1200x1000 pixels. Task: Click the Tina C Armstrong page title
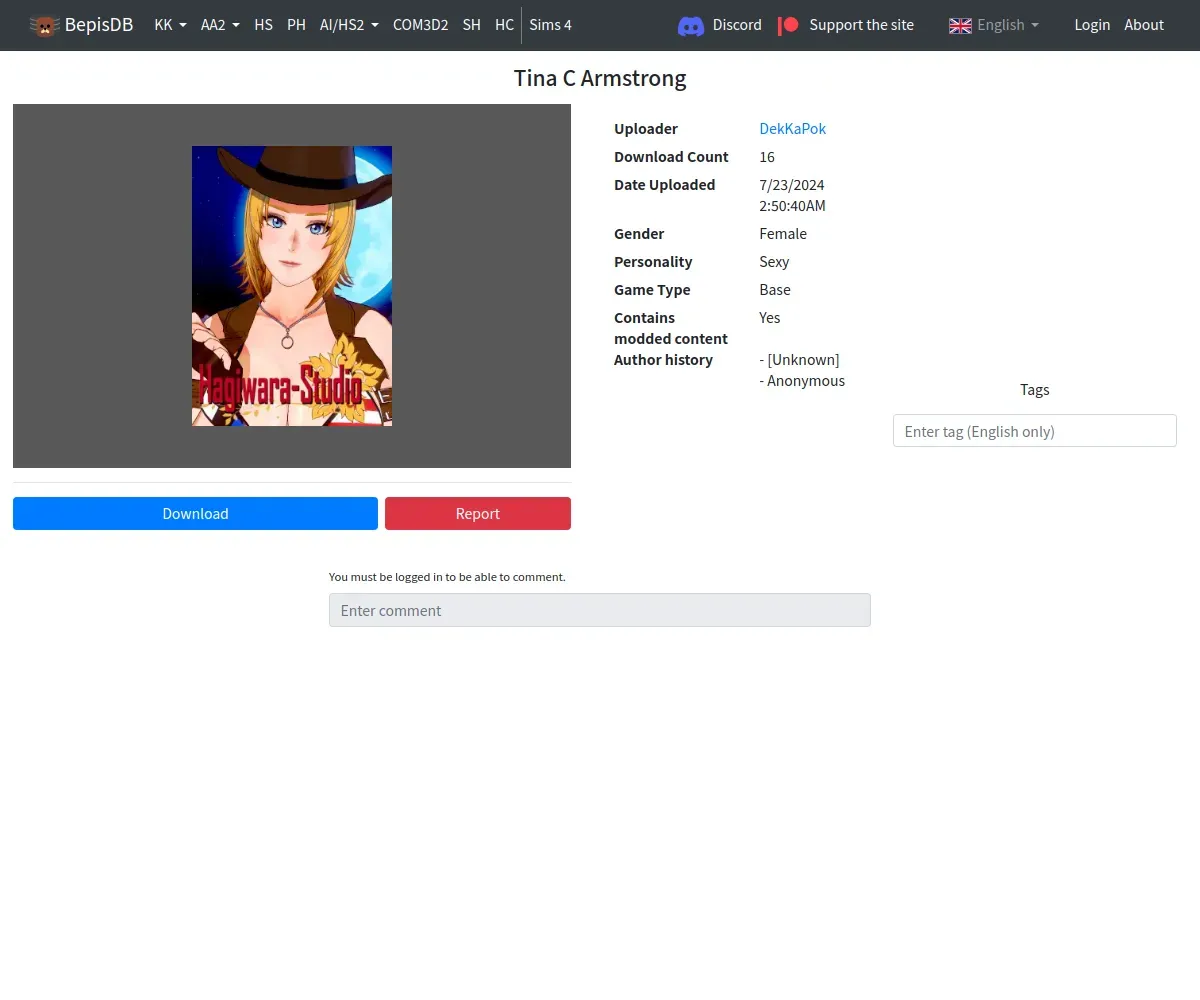coord(600,78)
